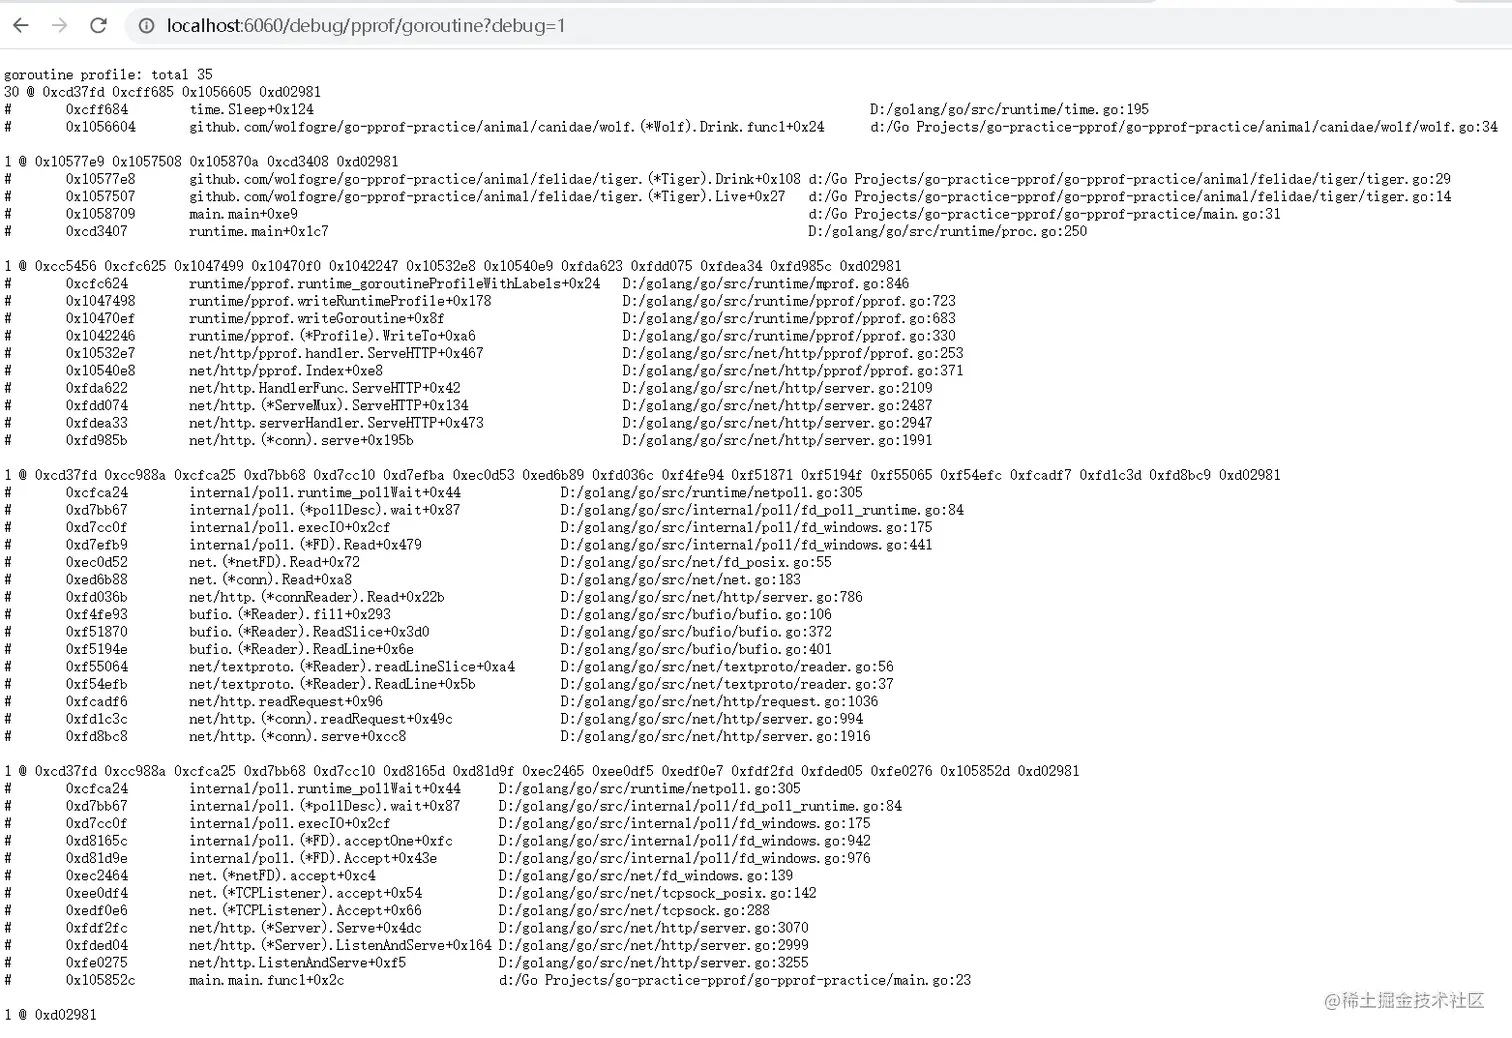1512x1038 pixels.
Task: Focus the address bar URL localhost:6060/debug/pprof/goroutine
Action: (x=366, y=26)
